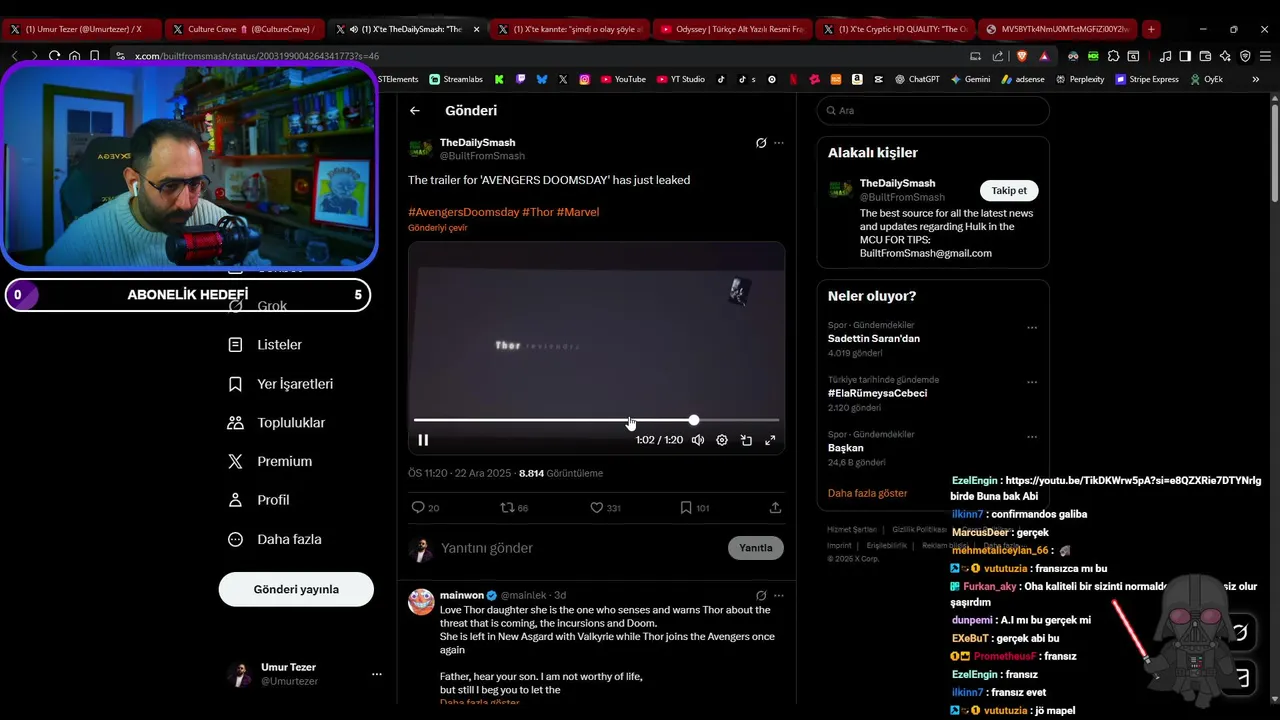The image size is (1280, 720).
Task: Reload the page
Action: tap(54, 56)
